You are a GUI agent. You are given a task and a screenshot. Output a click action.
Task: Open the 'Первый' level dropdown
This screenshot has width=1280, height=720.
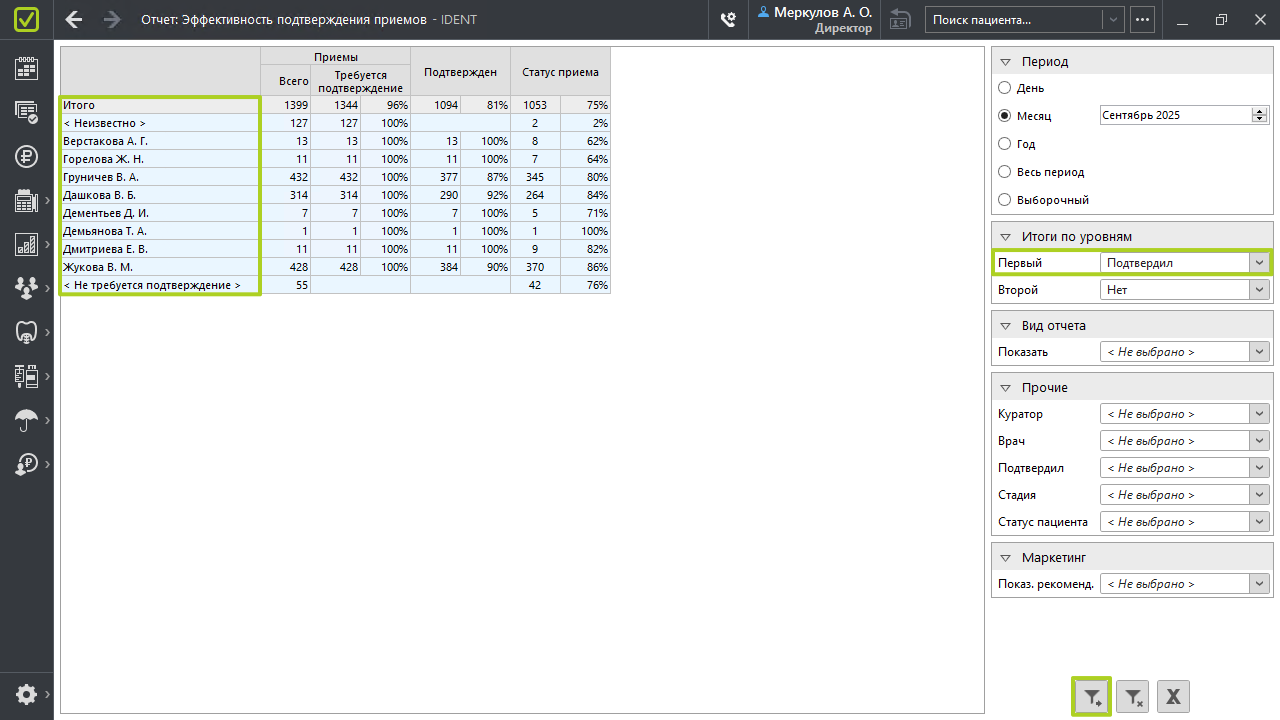[x=1259, y=263]
